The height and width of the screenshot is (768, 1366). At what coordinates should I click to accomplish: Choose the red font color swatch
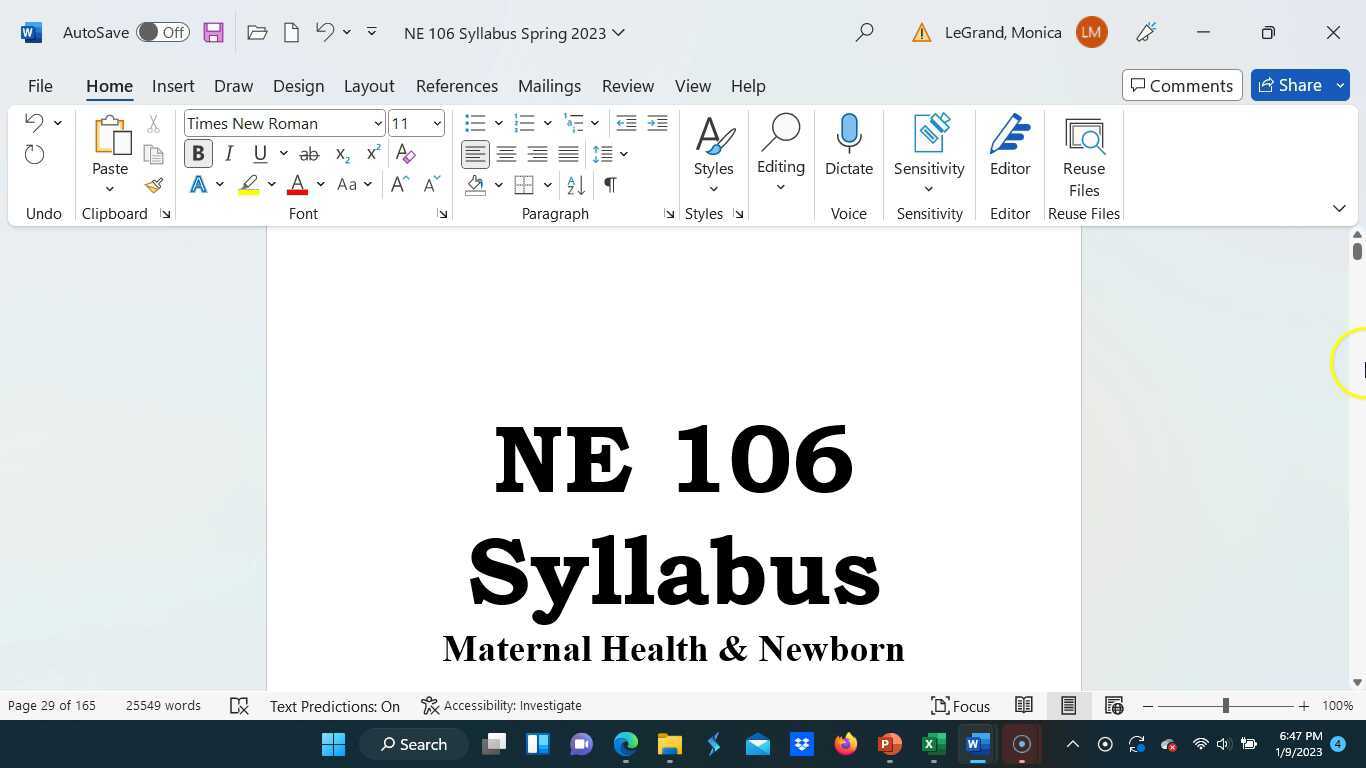click(297, 185)
